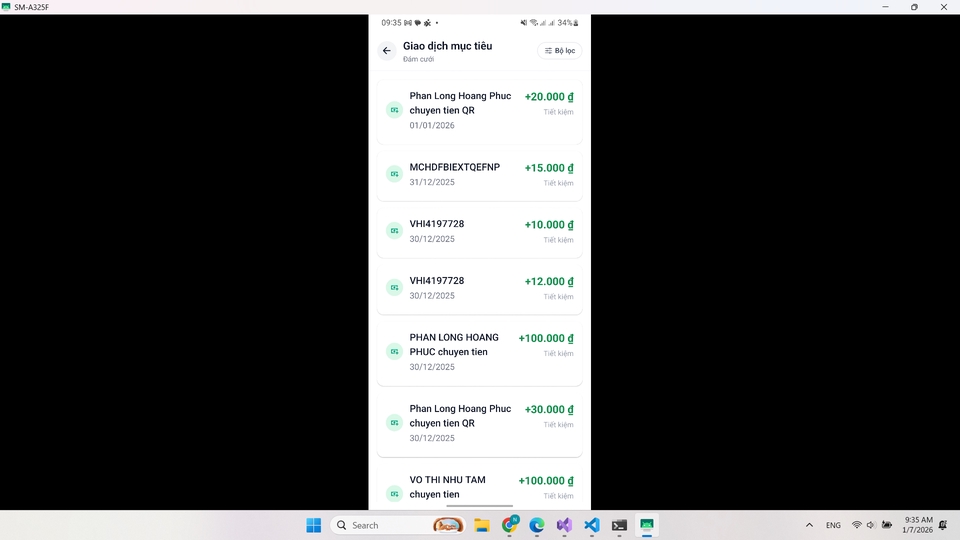Viewport: 960px width, 540px height.
Task: Tap the back arrow in the header
Action: [387, 51]
